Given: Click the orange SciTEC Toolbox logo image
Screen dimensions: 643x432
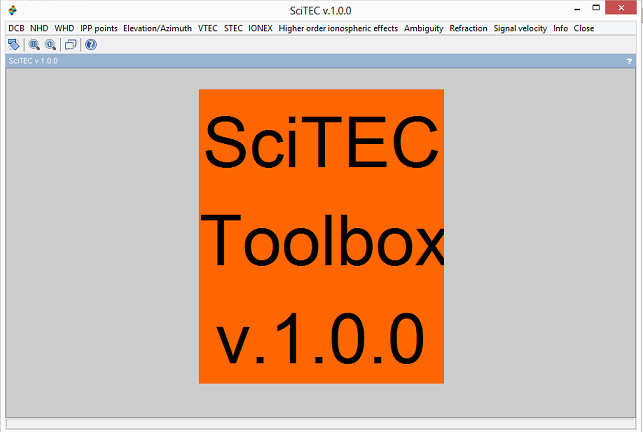Looking at the screenshot, I should (x=322, y=236).
